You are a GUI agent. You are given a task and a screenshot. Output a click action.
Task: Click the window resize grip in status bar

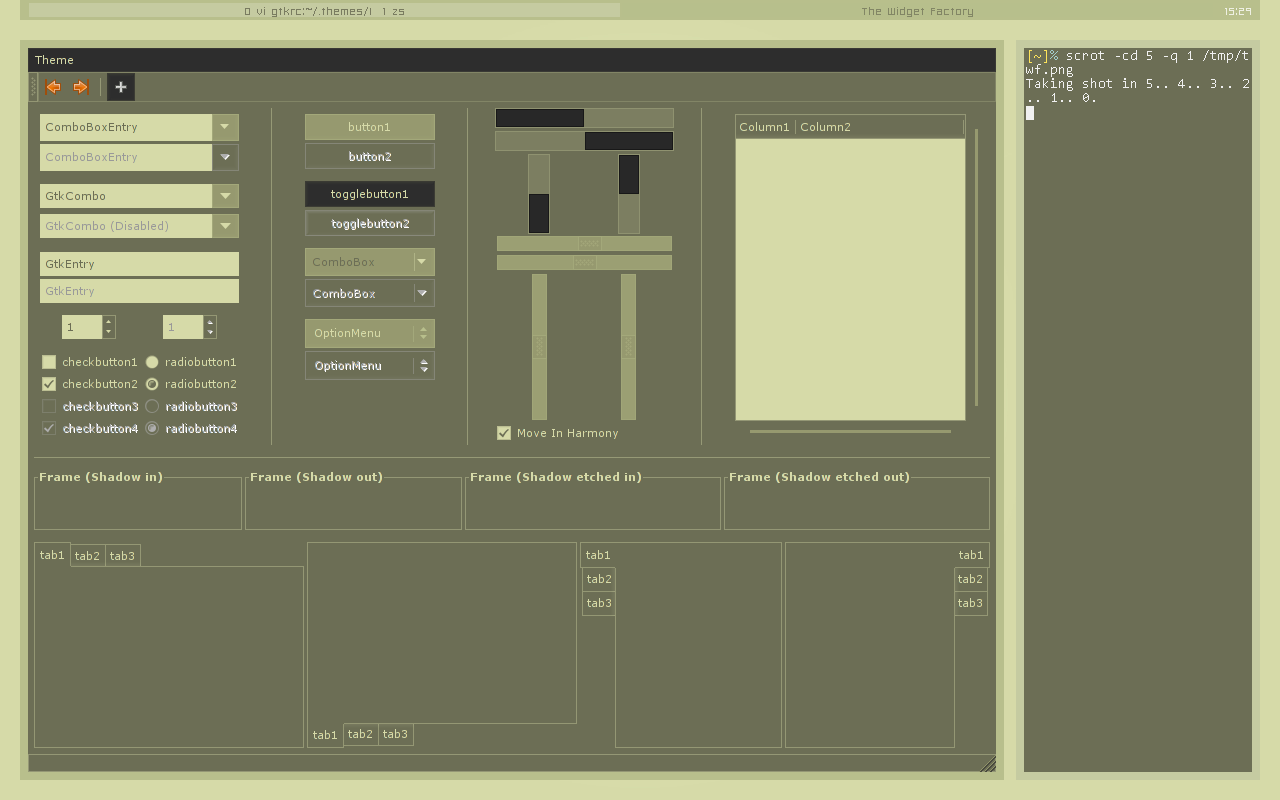tap(987, 764)
